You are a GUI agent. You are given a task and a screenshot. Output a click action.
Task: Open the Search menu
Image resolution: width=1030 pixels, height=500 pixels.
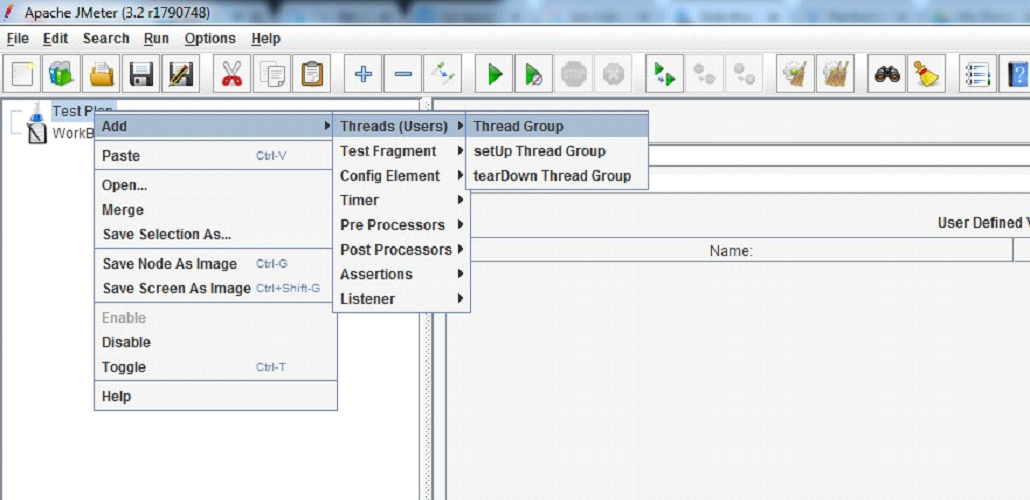106,39
